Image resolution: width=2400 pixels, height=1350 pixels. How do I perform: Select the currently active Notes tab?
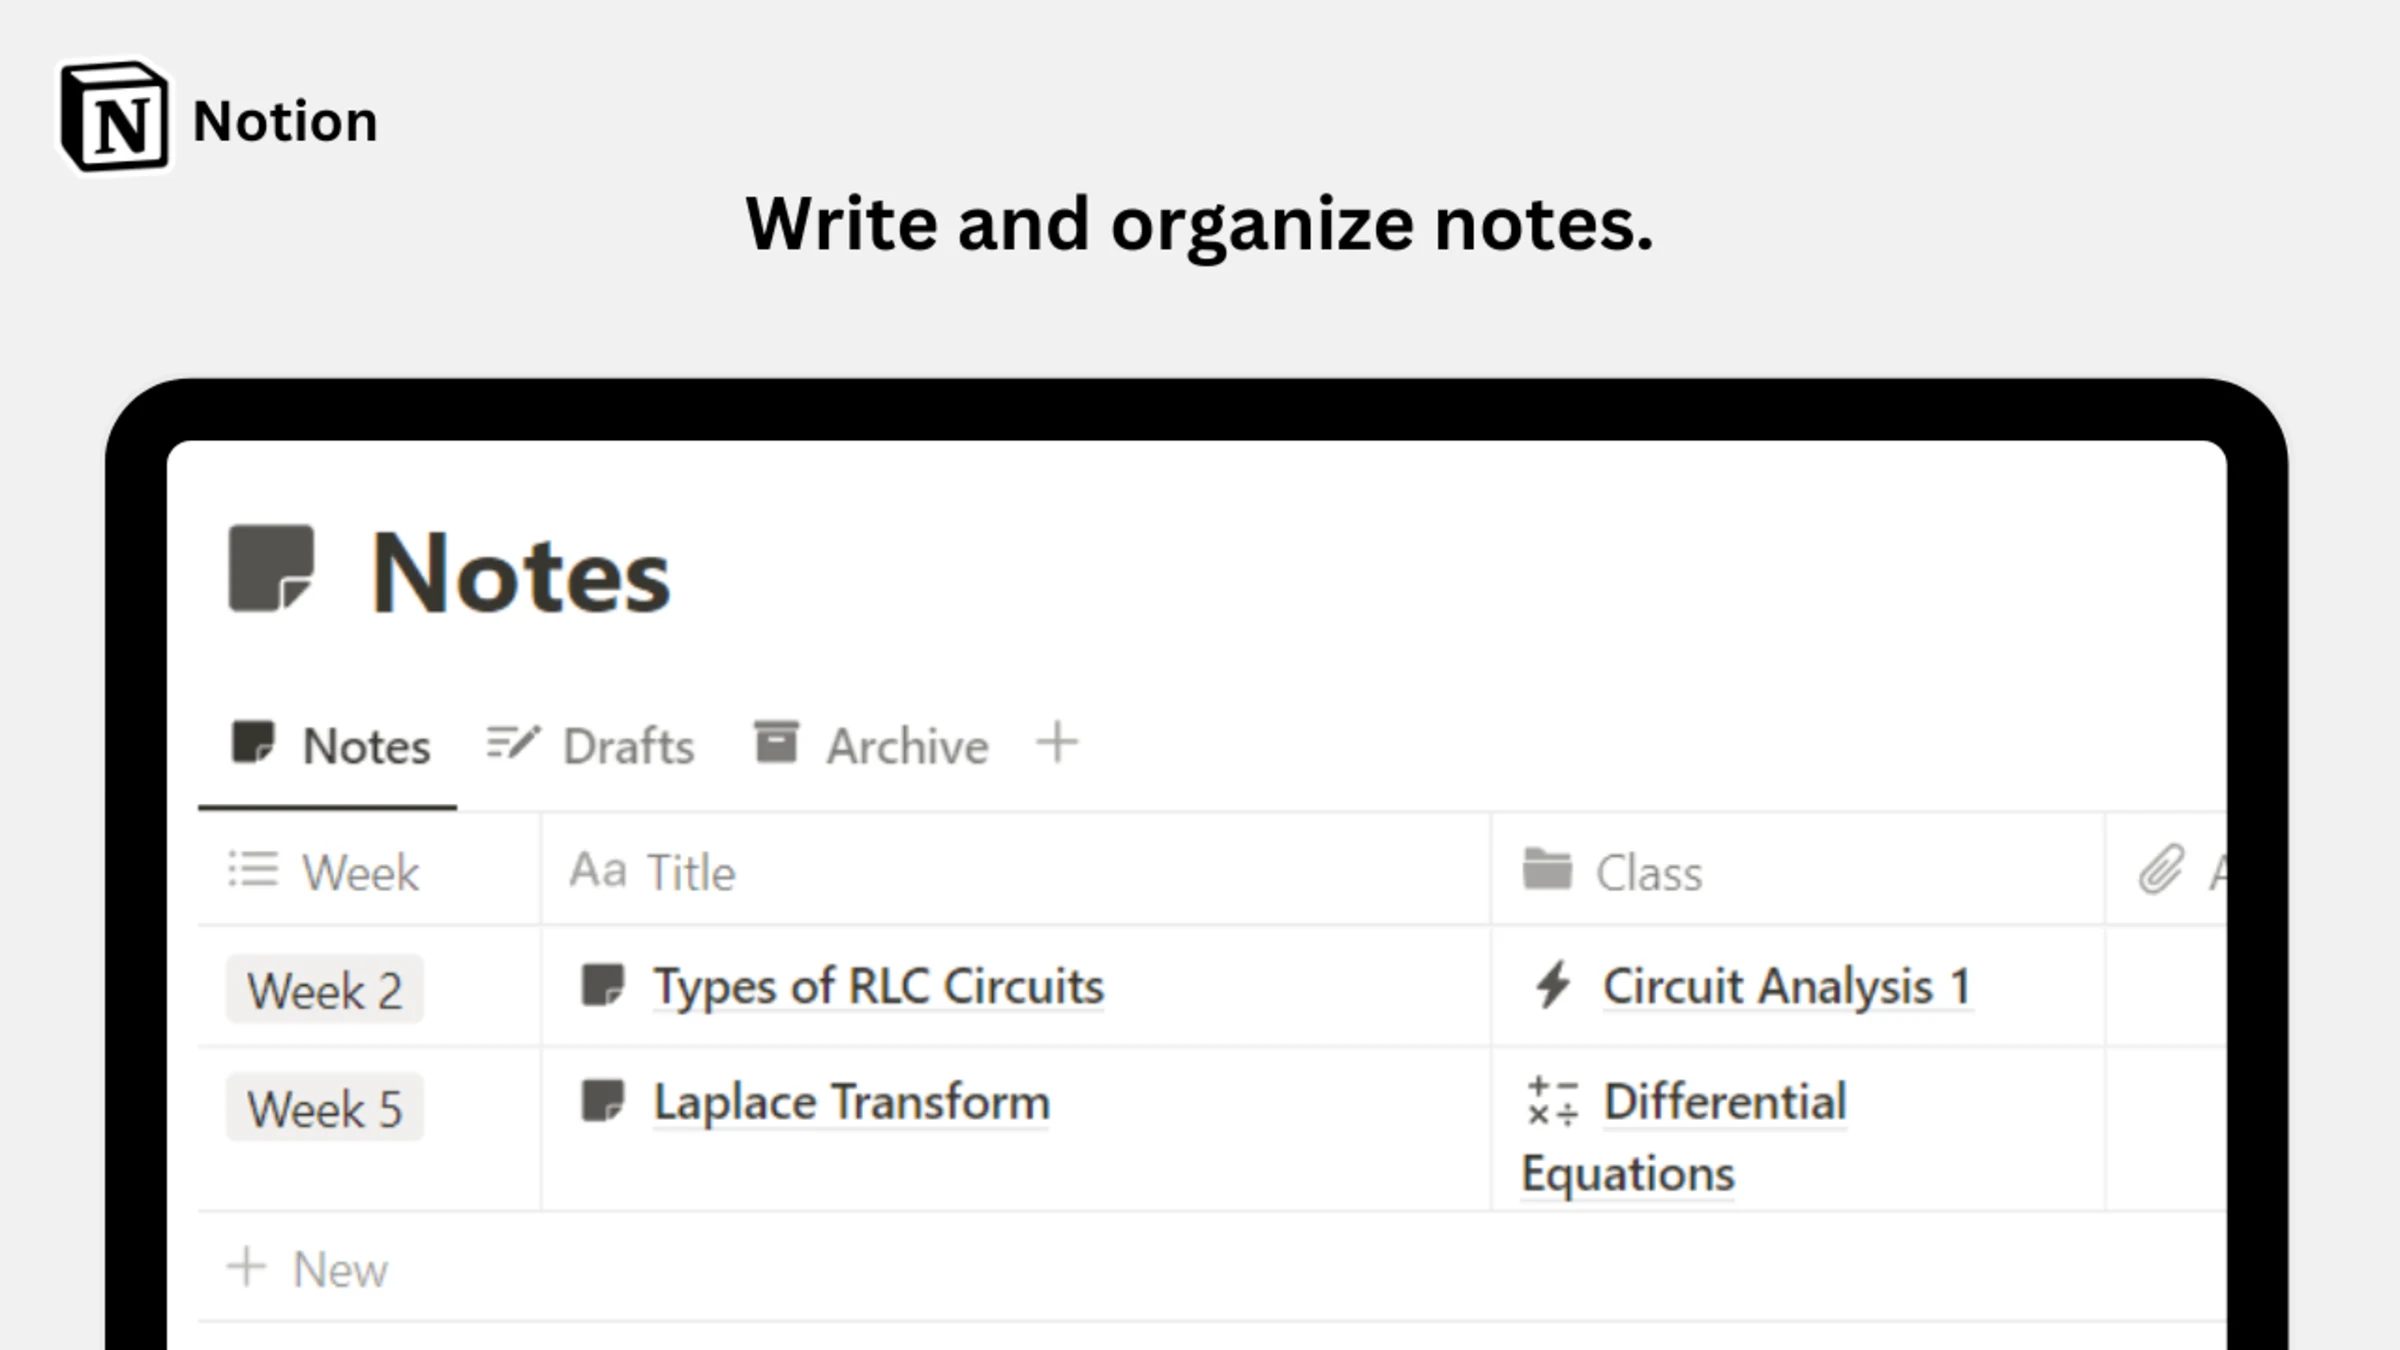click(365, 745)
